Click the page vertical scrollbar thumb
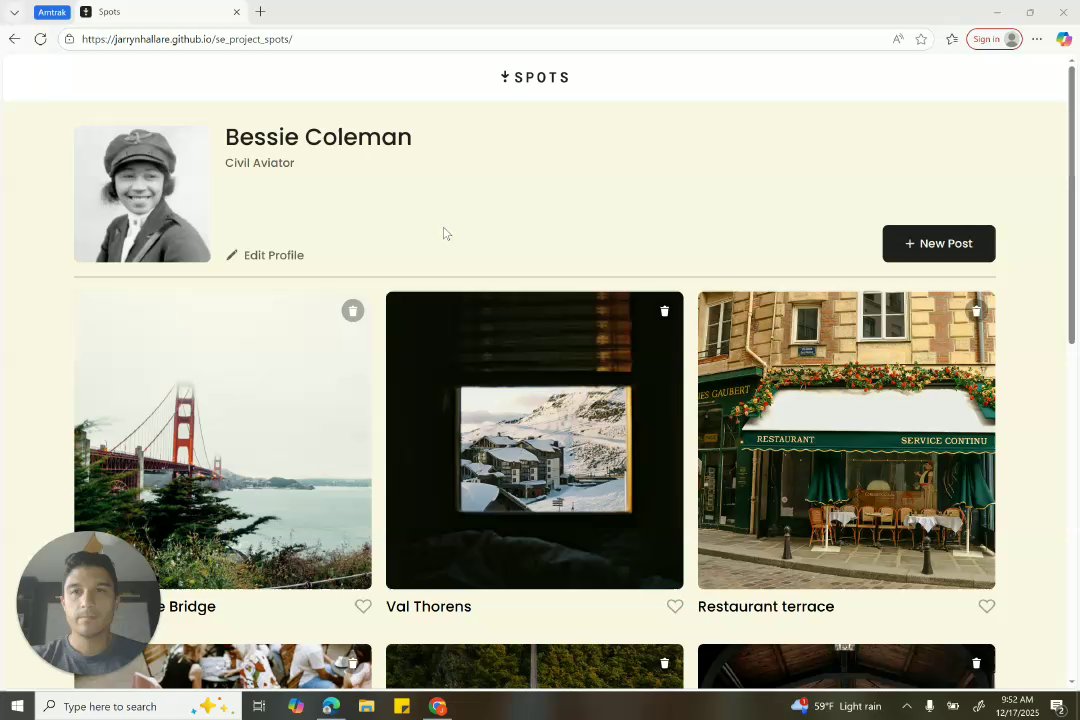This screenshot has height=720, width=1080. click(1072, 203)
